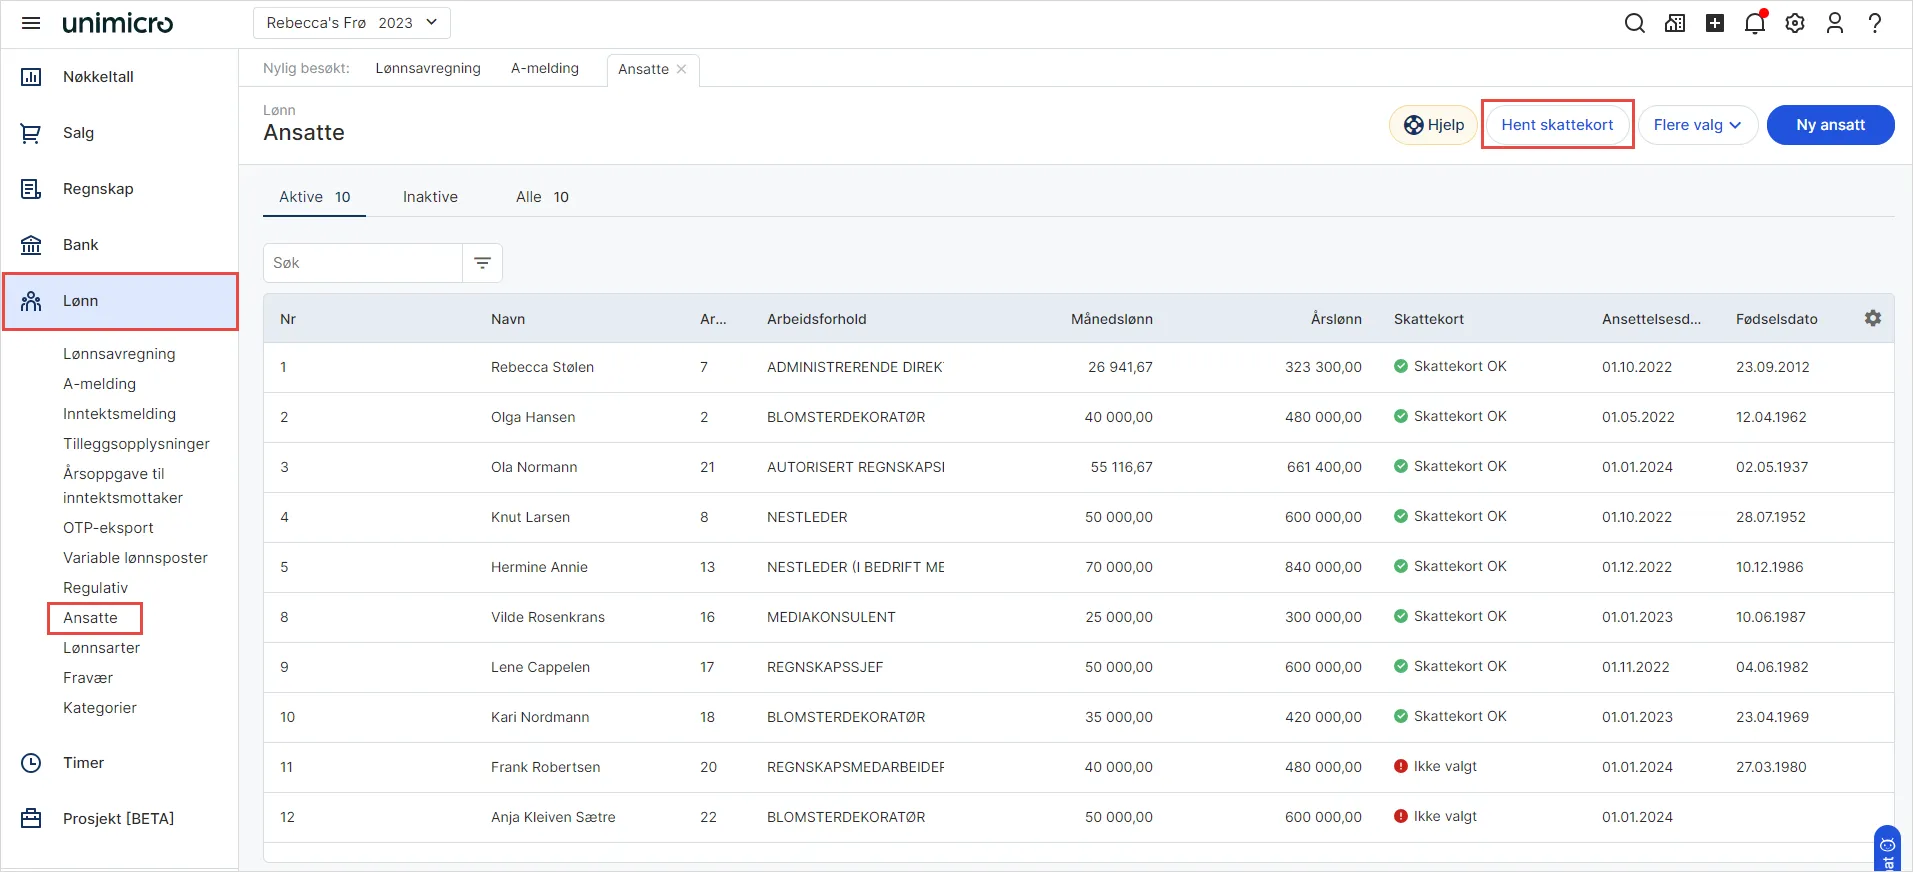Open the hamburger navigation menu
Screen dimensions: 1913x872
[x=31, y=23]
